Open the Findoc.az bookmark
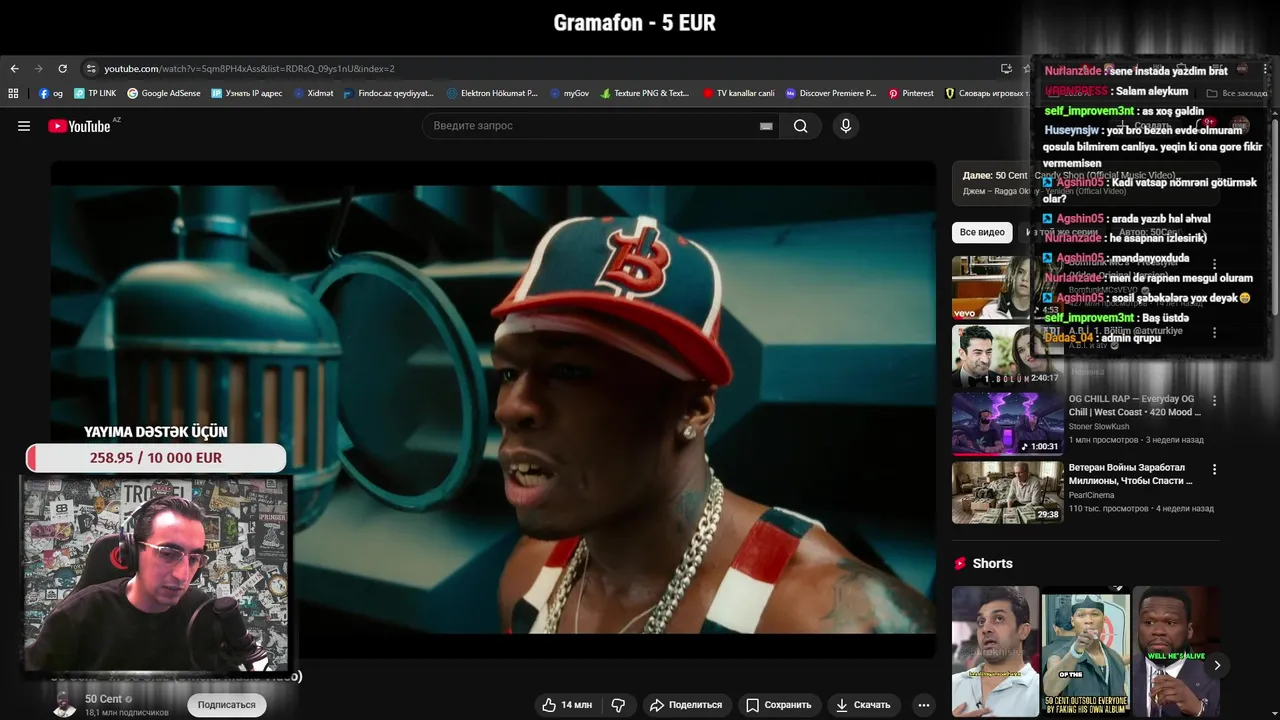 pos(388,93)
